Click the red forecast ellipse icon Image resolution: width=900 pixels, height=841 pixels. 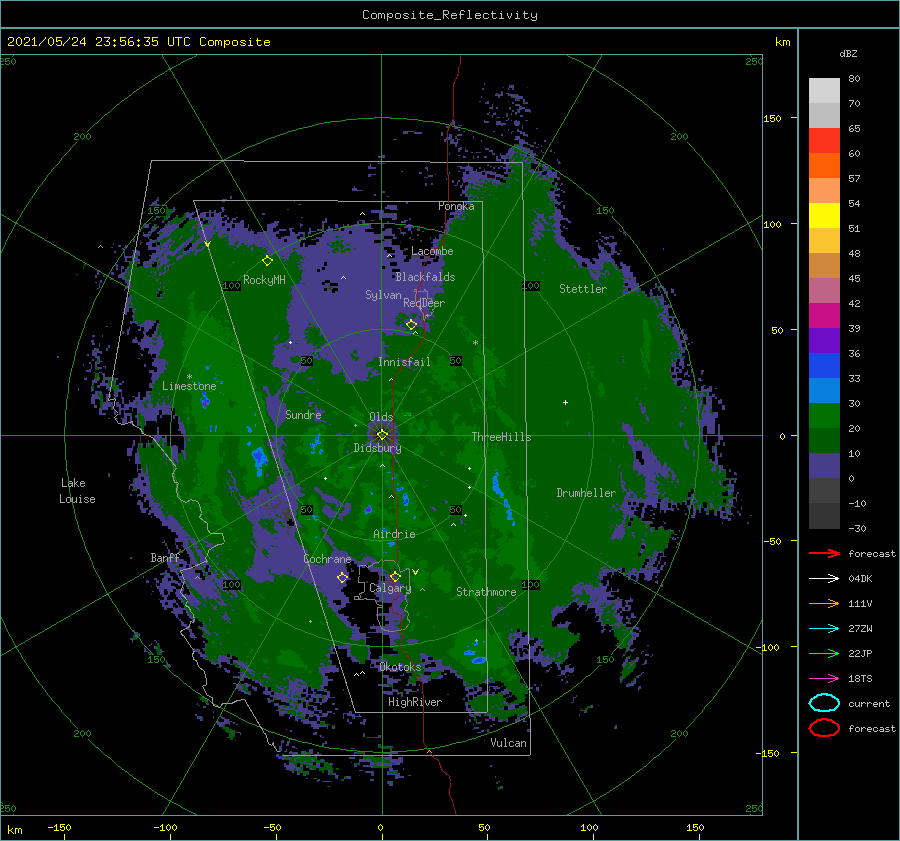tap(824, 728)
